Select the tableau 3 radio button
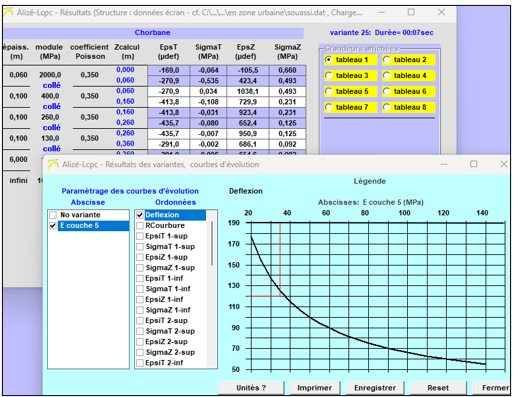The image size is (520, 397). coord(329,76)
